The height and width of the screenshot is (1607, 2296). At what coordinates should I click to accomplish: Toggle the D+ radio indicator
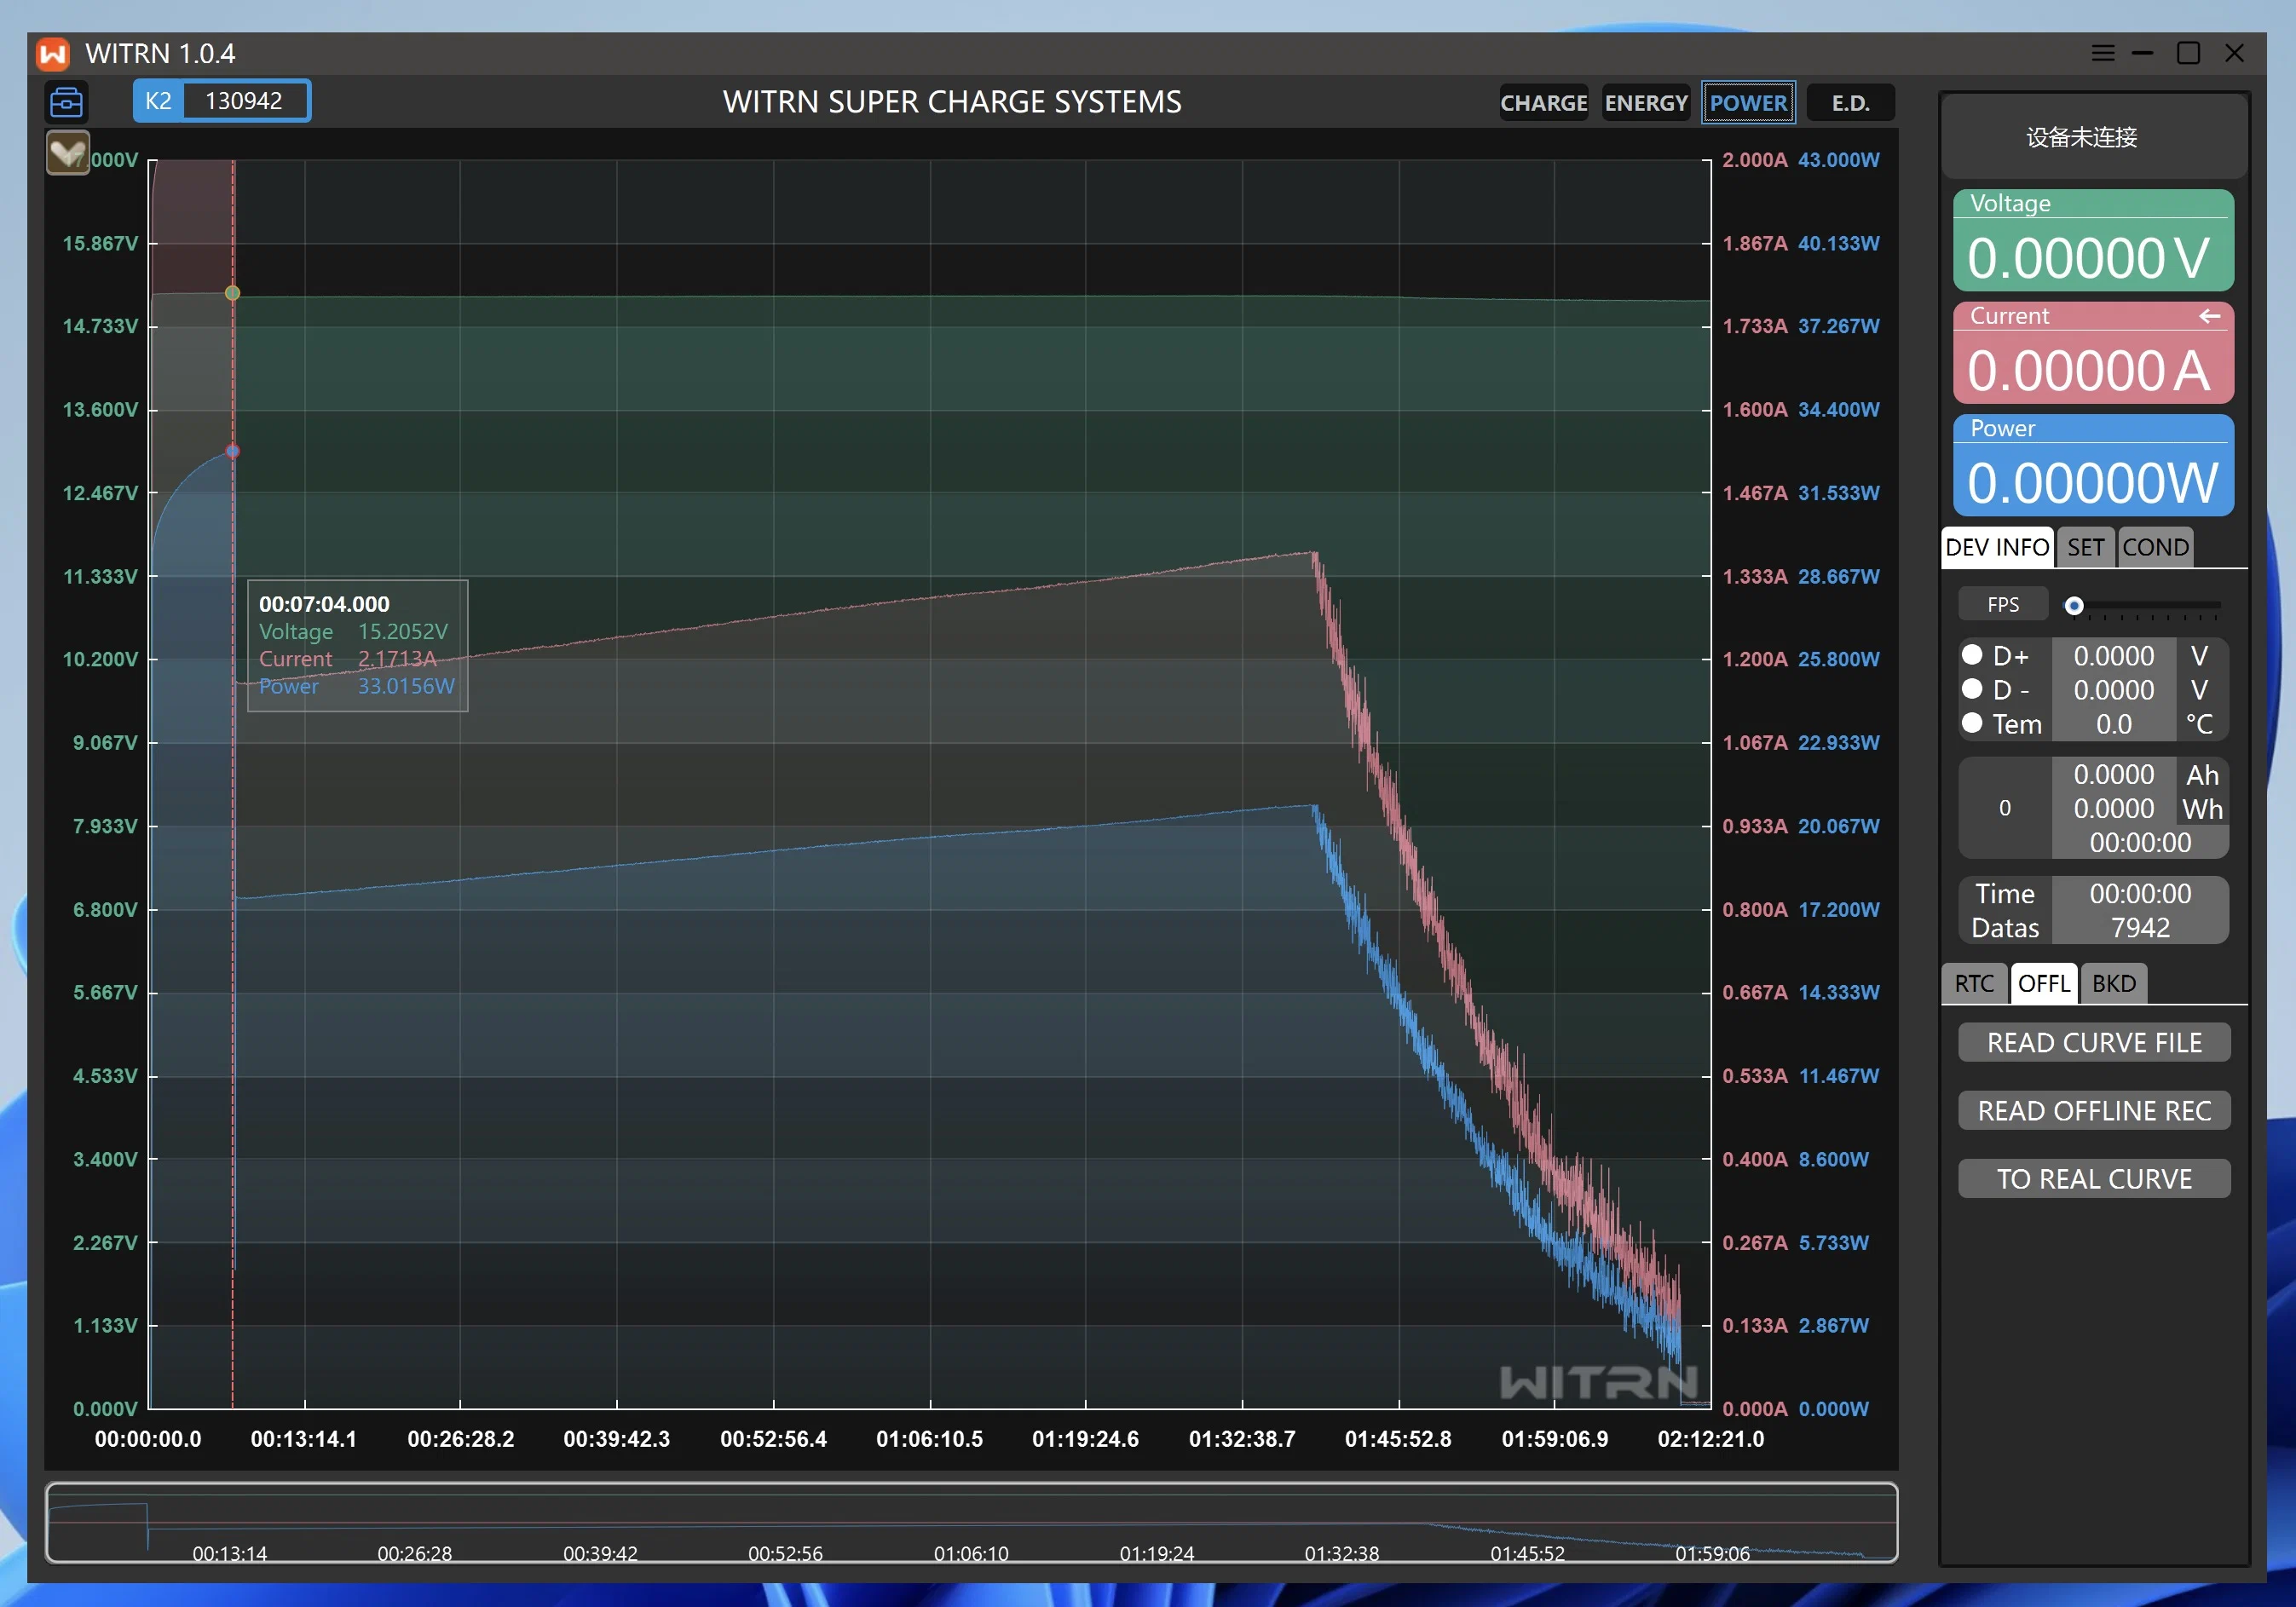point(1972,655)
